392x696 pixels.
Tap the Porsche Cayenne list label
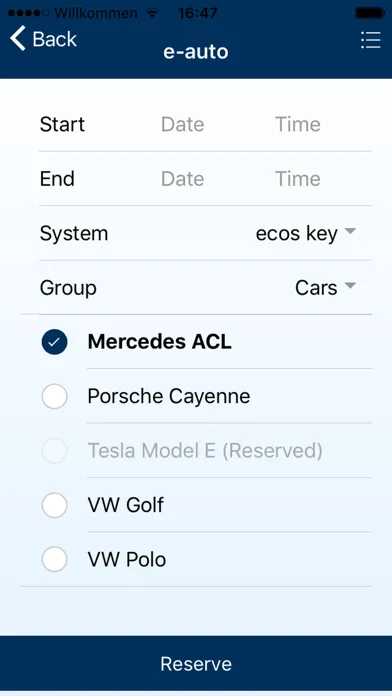pos(169,396)
